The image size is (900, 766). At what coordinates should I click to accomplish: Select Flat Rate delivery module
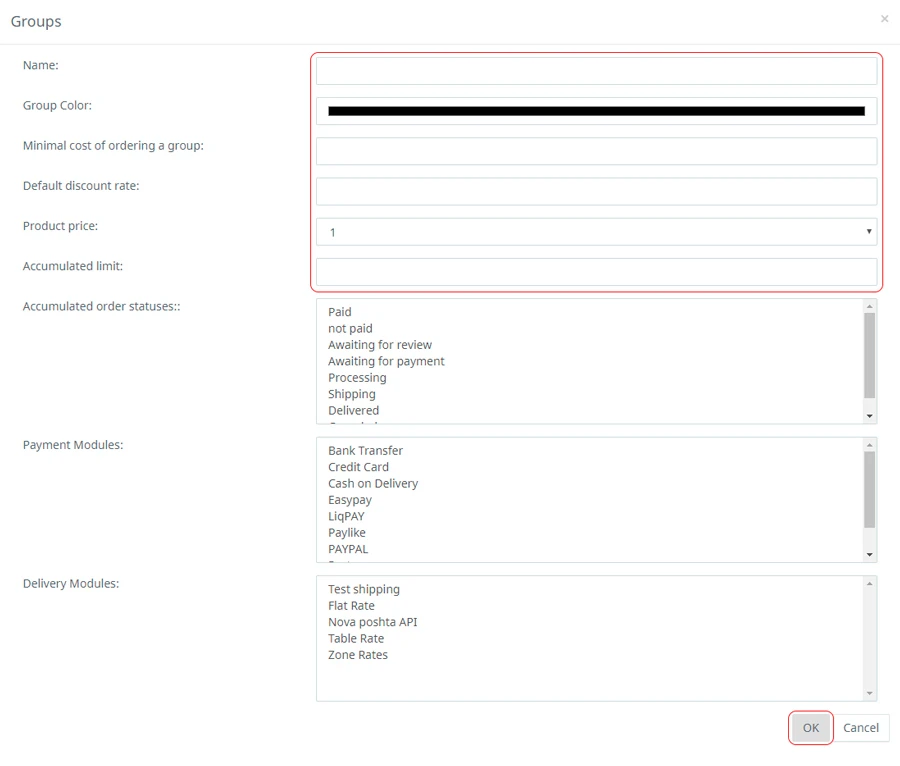[351, 606]
